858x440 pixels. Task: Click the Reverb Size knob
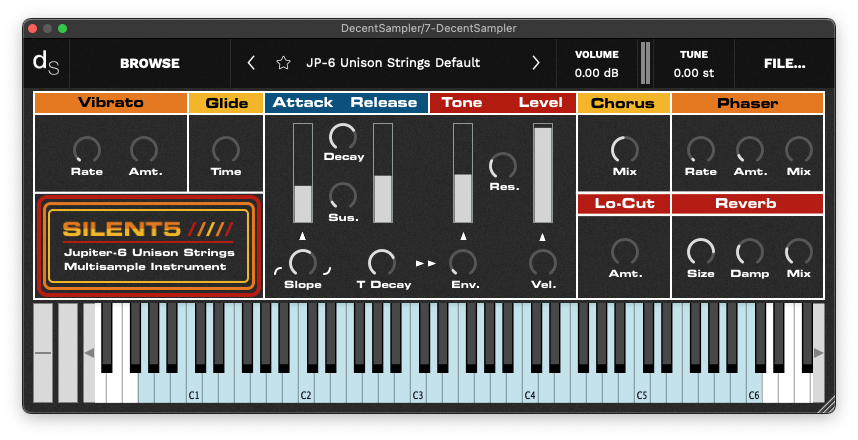[x=701, y=252]
